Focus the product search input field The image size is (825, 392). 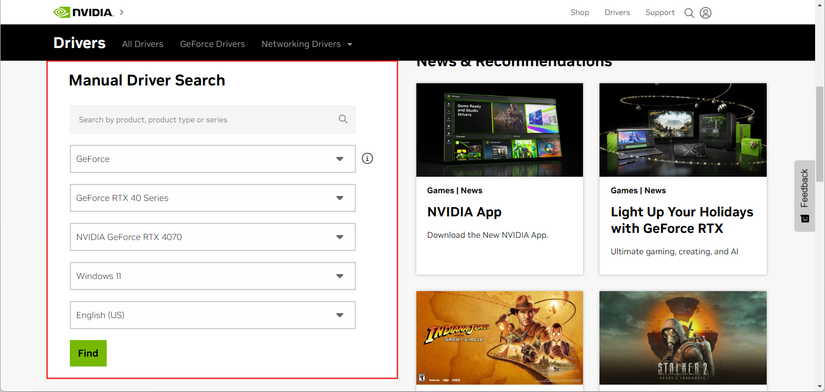pos(213,119)
